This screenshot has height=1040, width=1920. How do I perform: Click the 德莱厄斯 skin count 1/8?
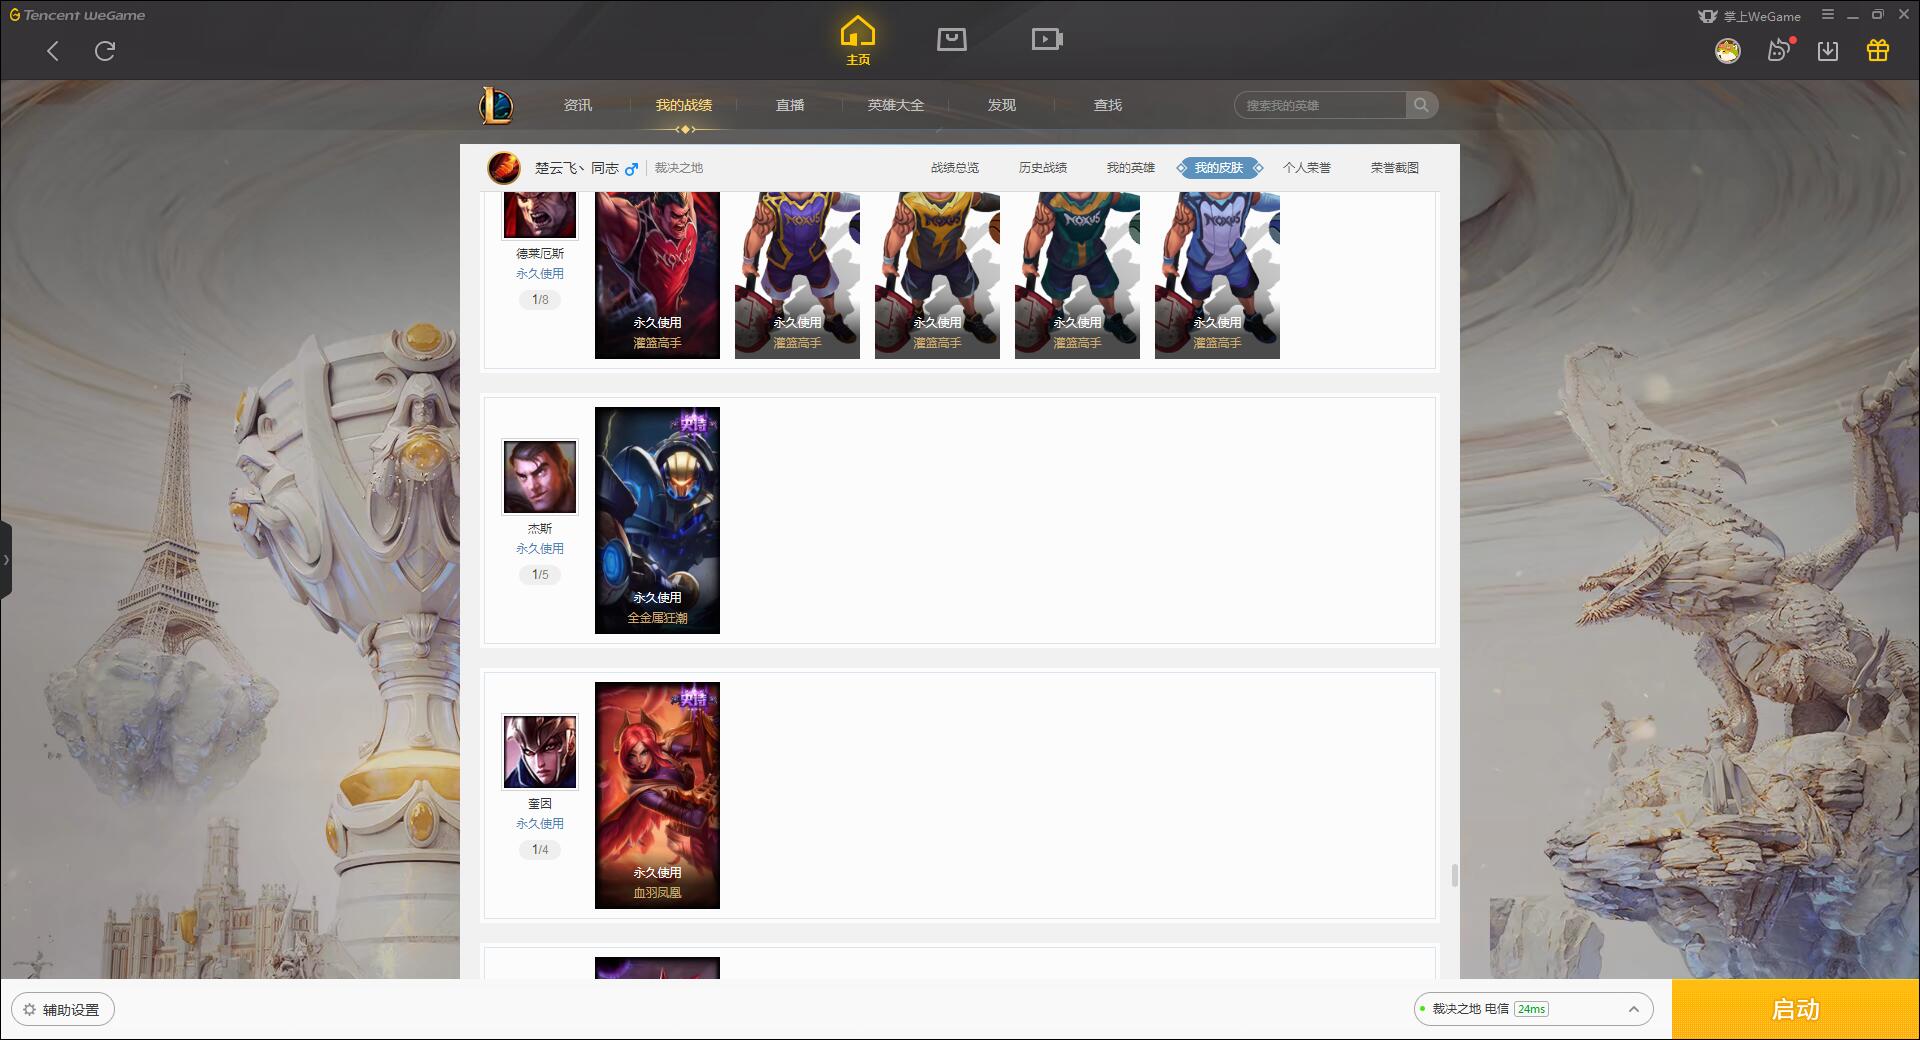540,300
